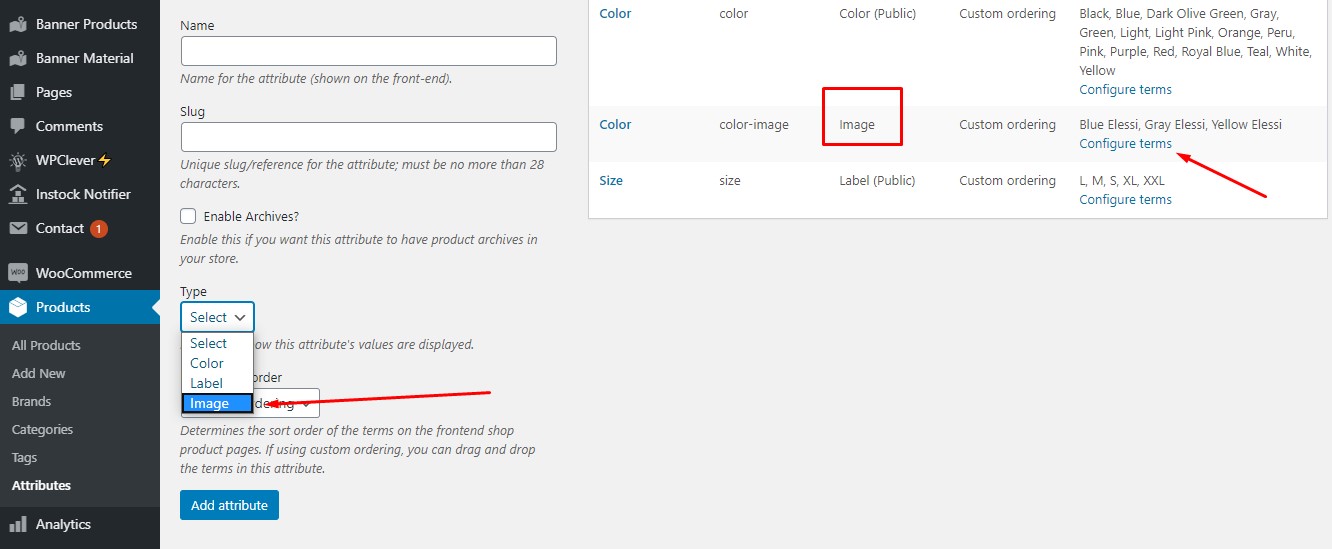Viewport: 1332px width, 549px height.
Task: Open the Size attribute link
Action: (611, 181)
